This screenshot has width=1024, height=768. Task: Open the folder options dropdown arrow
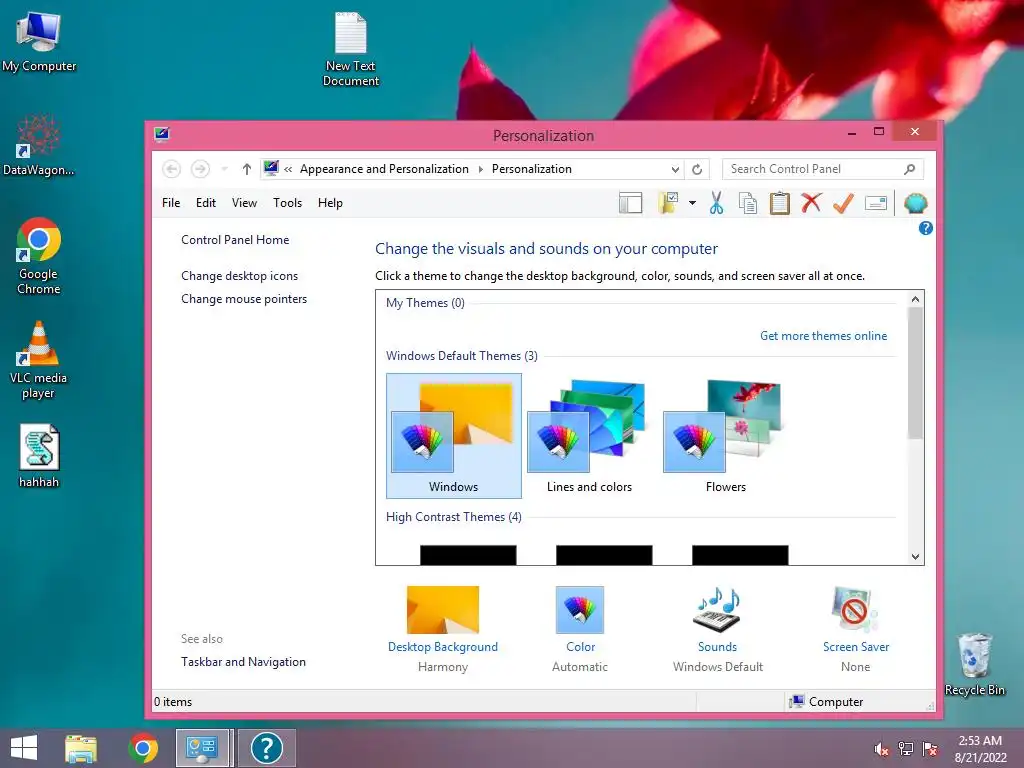692,203
